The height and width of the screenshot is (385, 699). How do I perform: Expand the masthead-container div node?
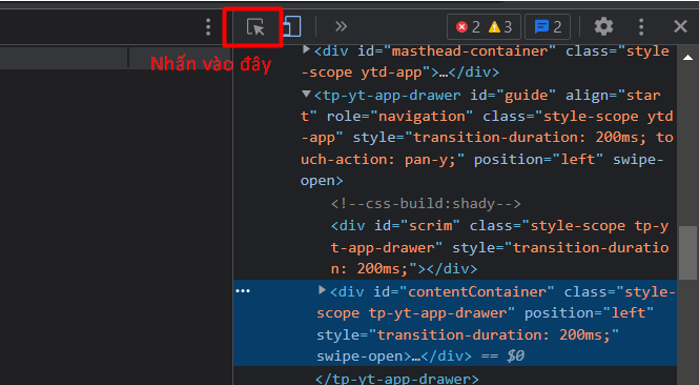point(306,49)
